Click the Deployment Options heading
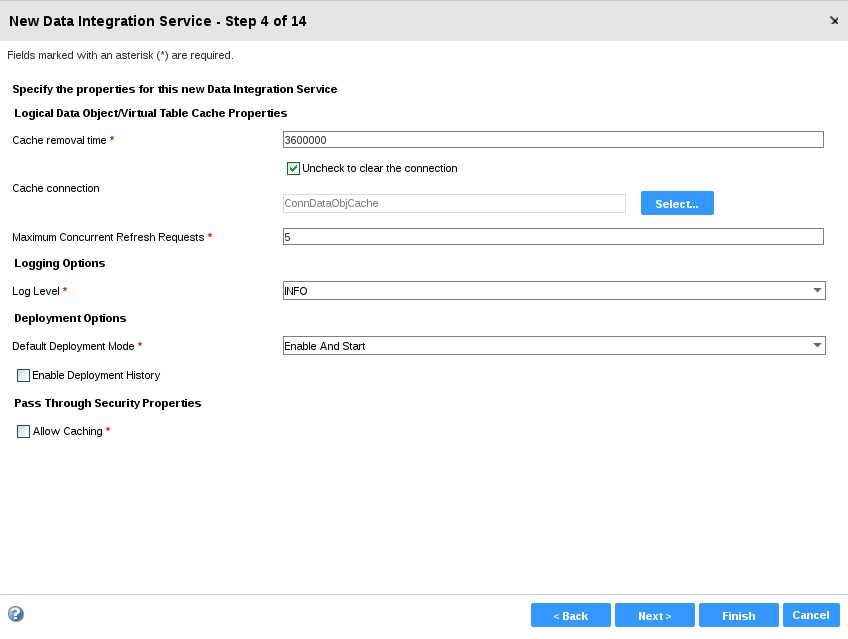The height and width of the screenshot is (639, 848). tap(70, 318)
